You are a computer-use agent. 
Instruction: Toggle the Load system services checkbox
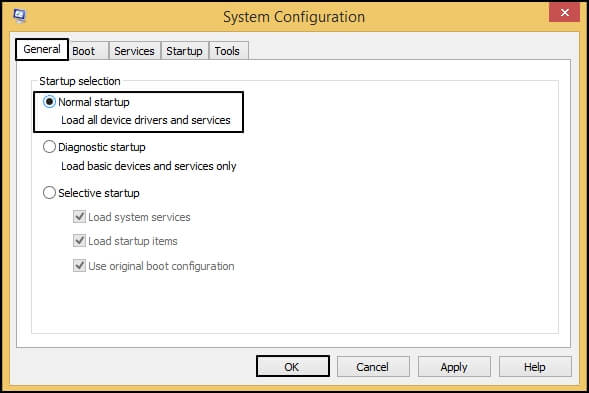[x=79, y=217]
